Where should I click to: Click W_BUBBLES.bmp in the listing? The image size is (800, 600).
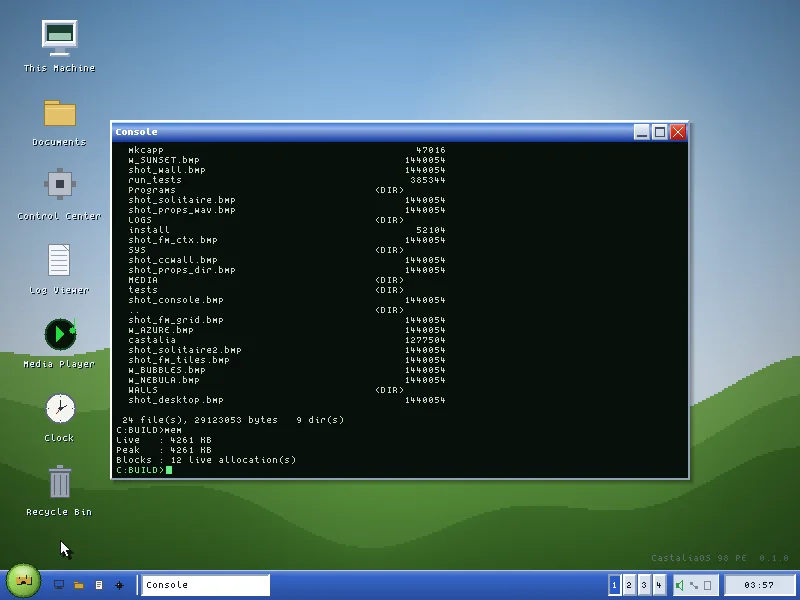click(167, 370)
